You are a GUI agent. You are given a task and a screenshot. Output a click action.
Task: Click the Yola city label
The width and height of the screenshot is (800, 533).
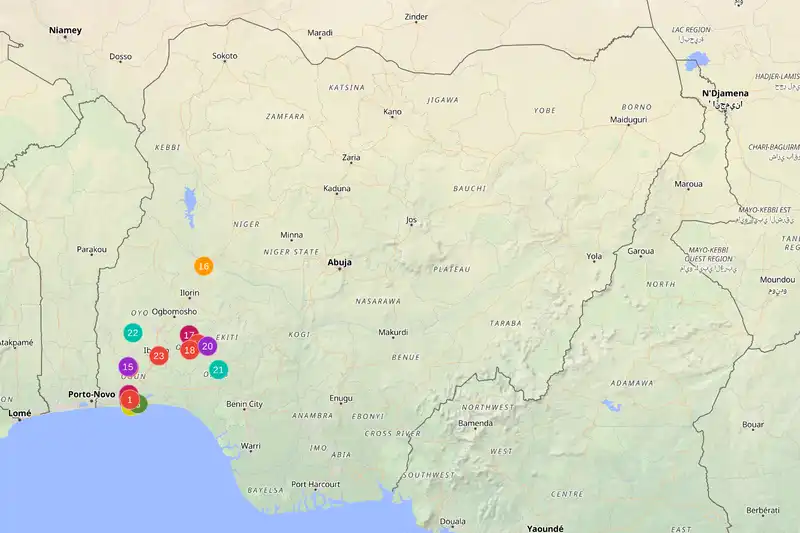pos(594,256)
